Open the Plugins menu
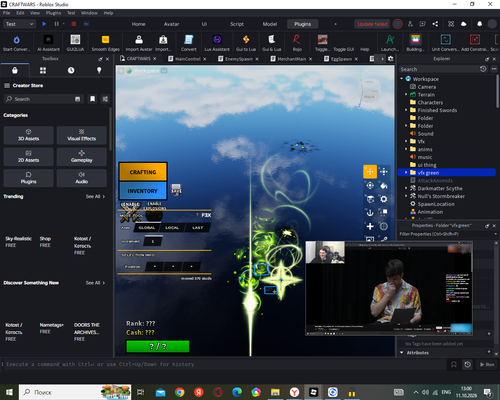This screenshot has height=400, width=500. [x=53, y=13]
